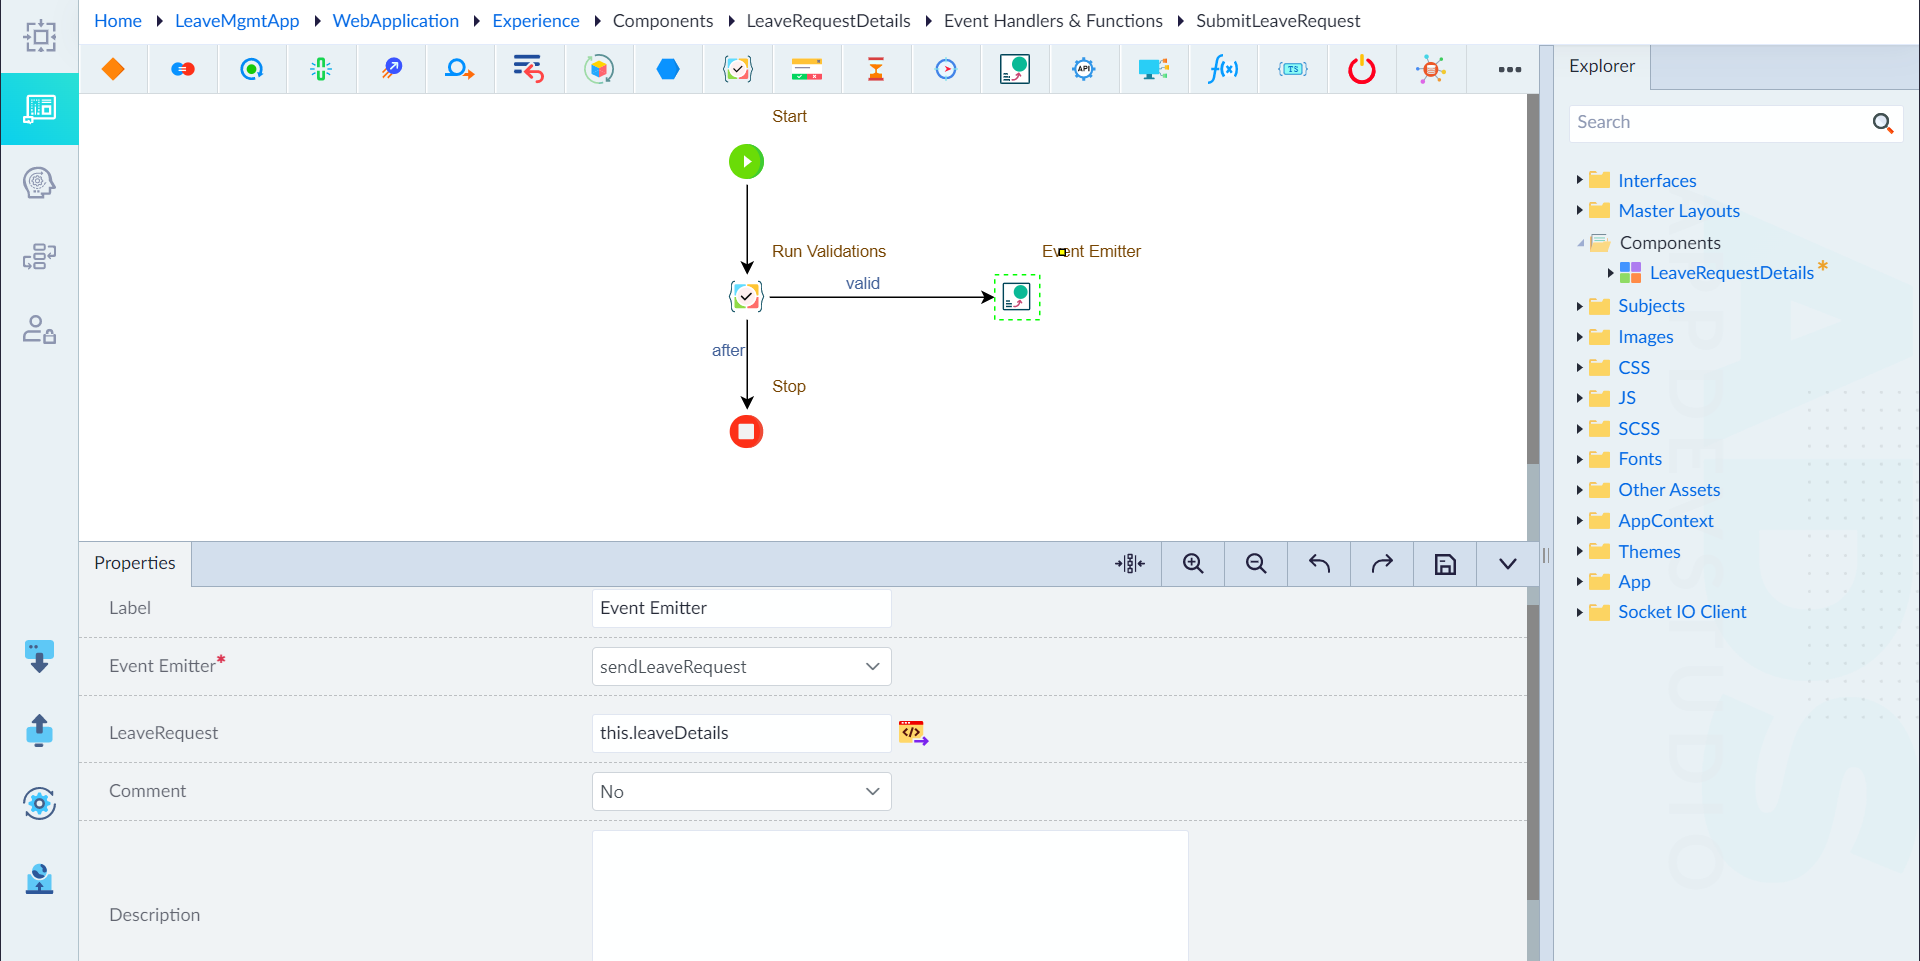The width and height of the screenshot is (1920, 961).
Task: Insert an API call node from toolbar
Action: [x=1084, y=69]
